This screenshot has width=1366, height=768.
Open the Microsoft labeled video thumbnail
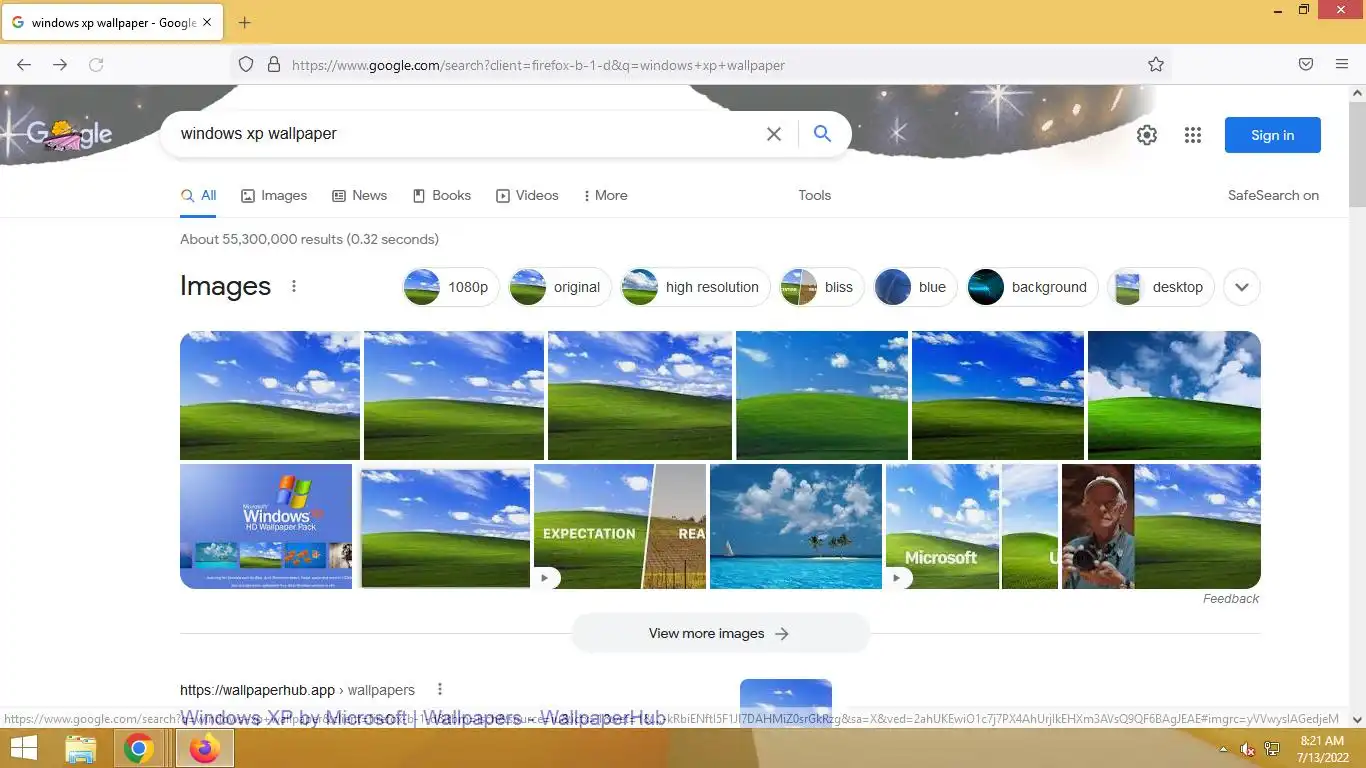(972, 526)
